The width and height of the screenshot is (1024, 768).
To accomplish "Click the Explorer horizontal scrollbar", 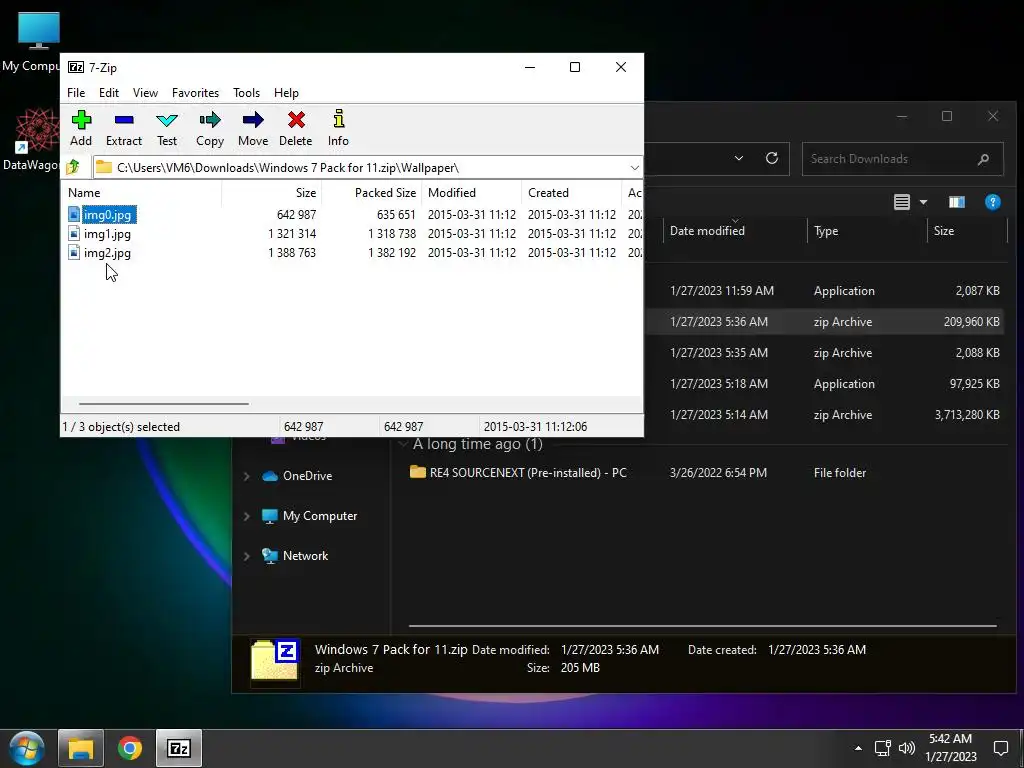I will (x=703, y=626).
